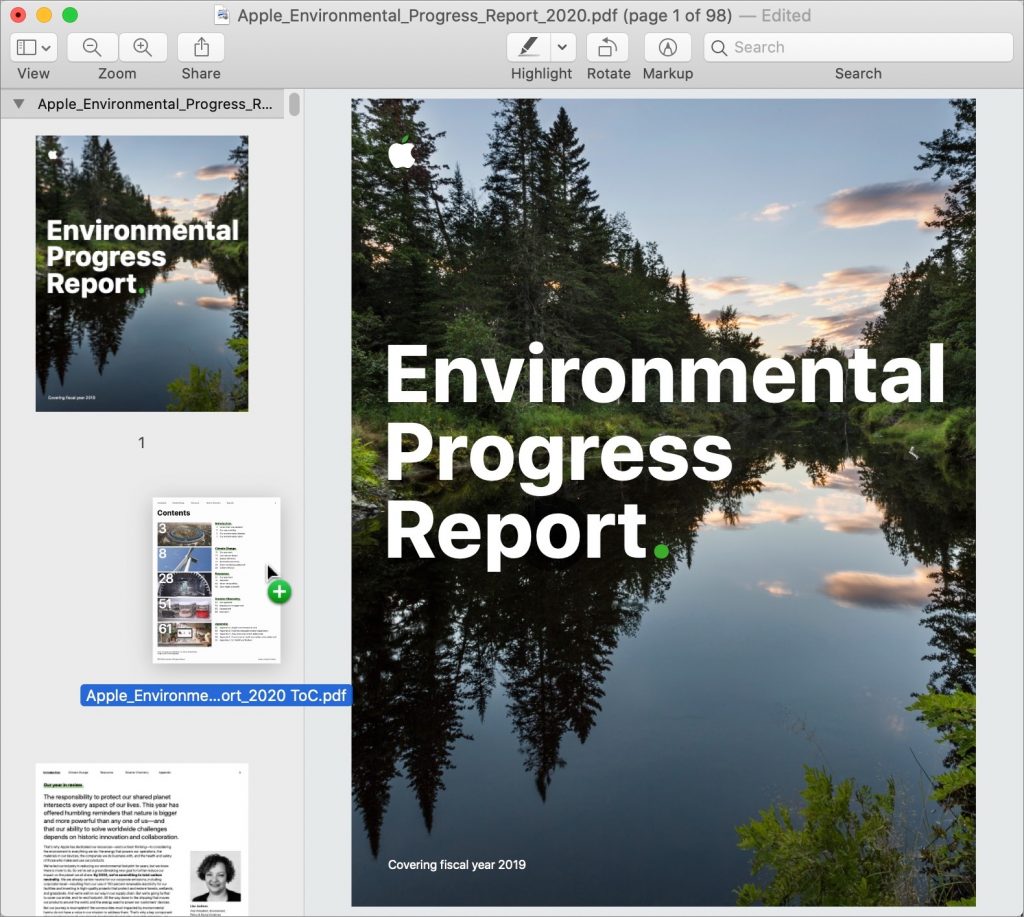Show the Markup toolbar
Image resolution: width=1024 pixels, height=917 pixels.
pyautogui.click(x=667, y=47)
